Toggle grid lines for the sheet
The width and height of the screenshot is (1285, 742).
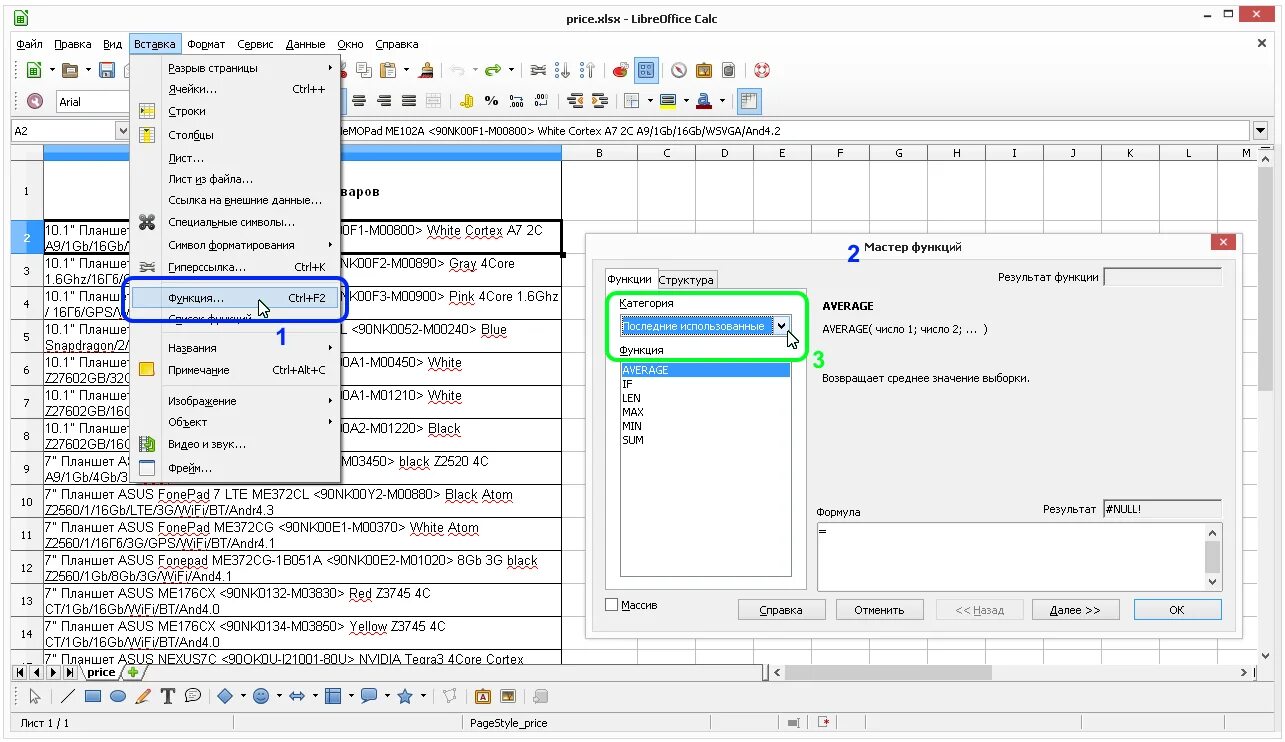click(x=749, y=101)
